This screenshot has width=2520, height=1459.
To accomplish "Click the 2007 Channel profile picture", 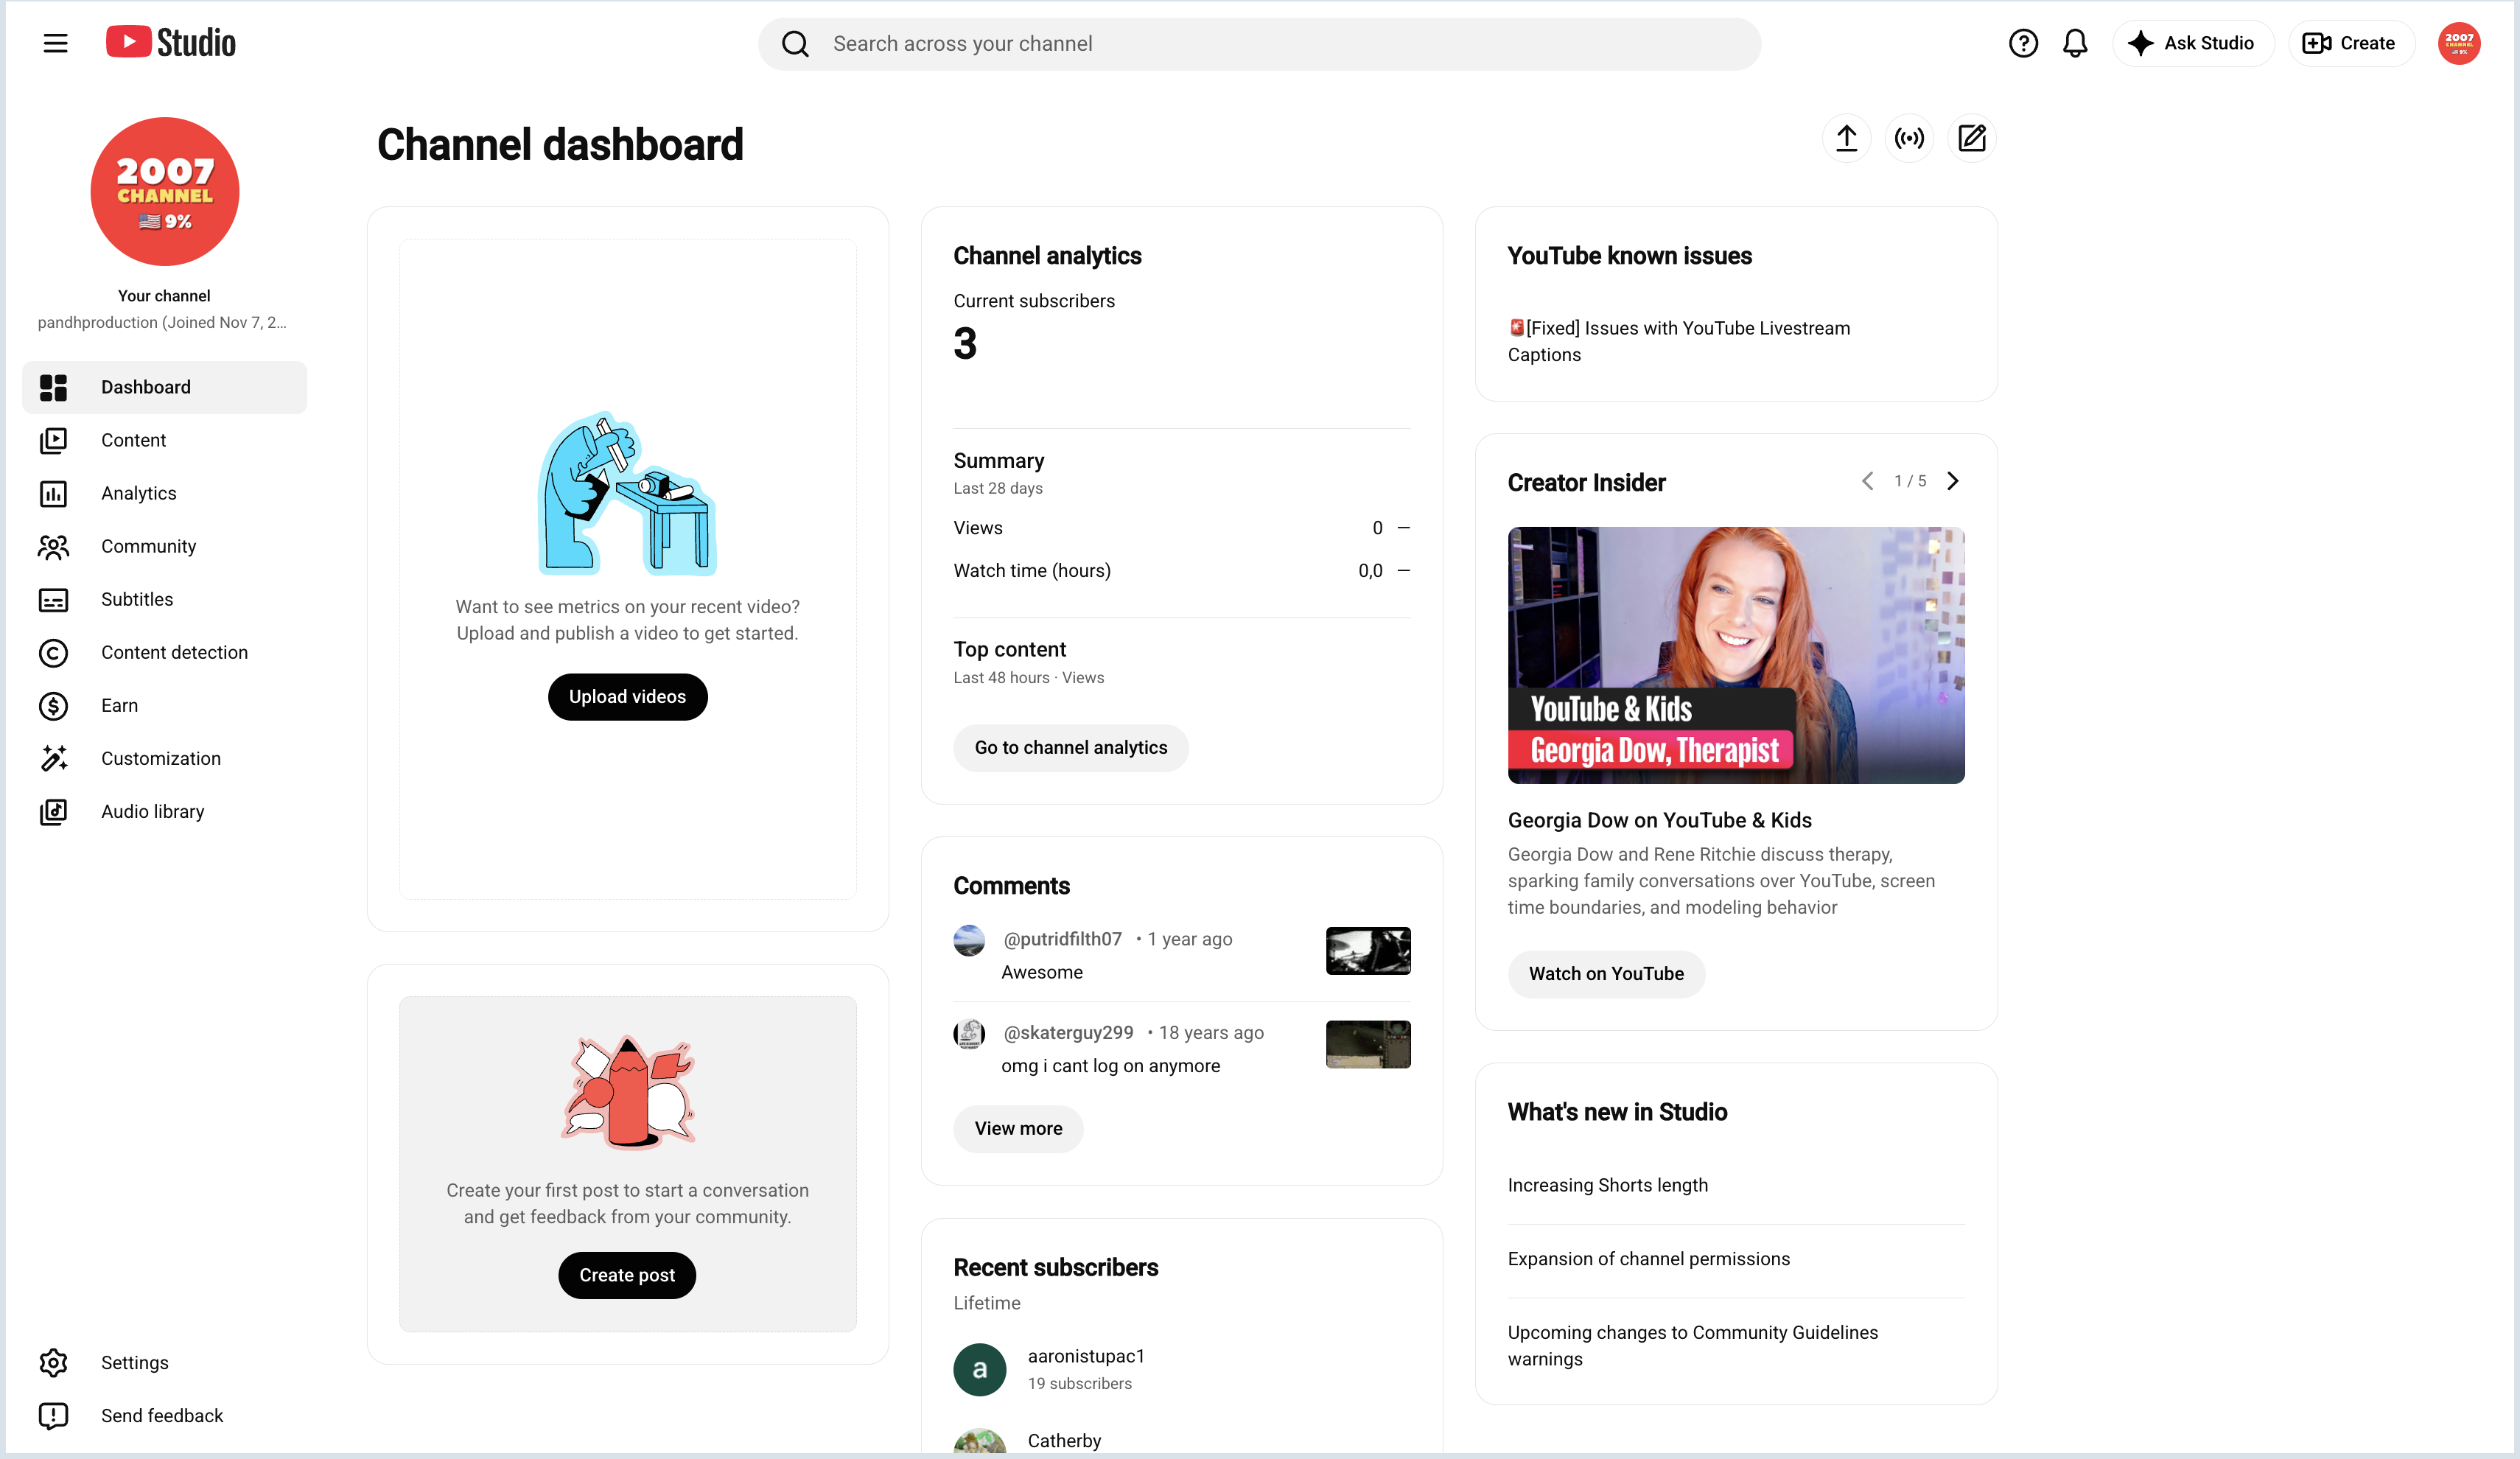I will [165, 191].
